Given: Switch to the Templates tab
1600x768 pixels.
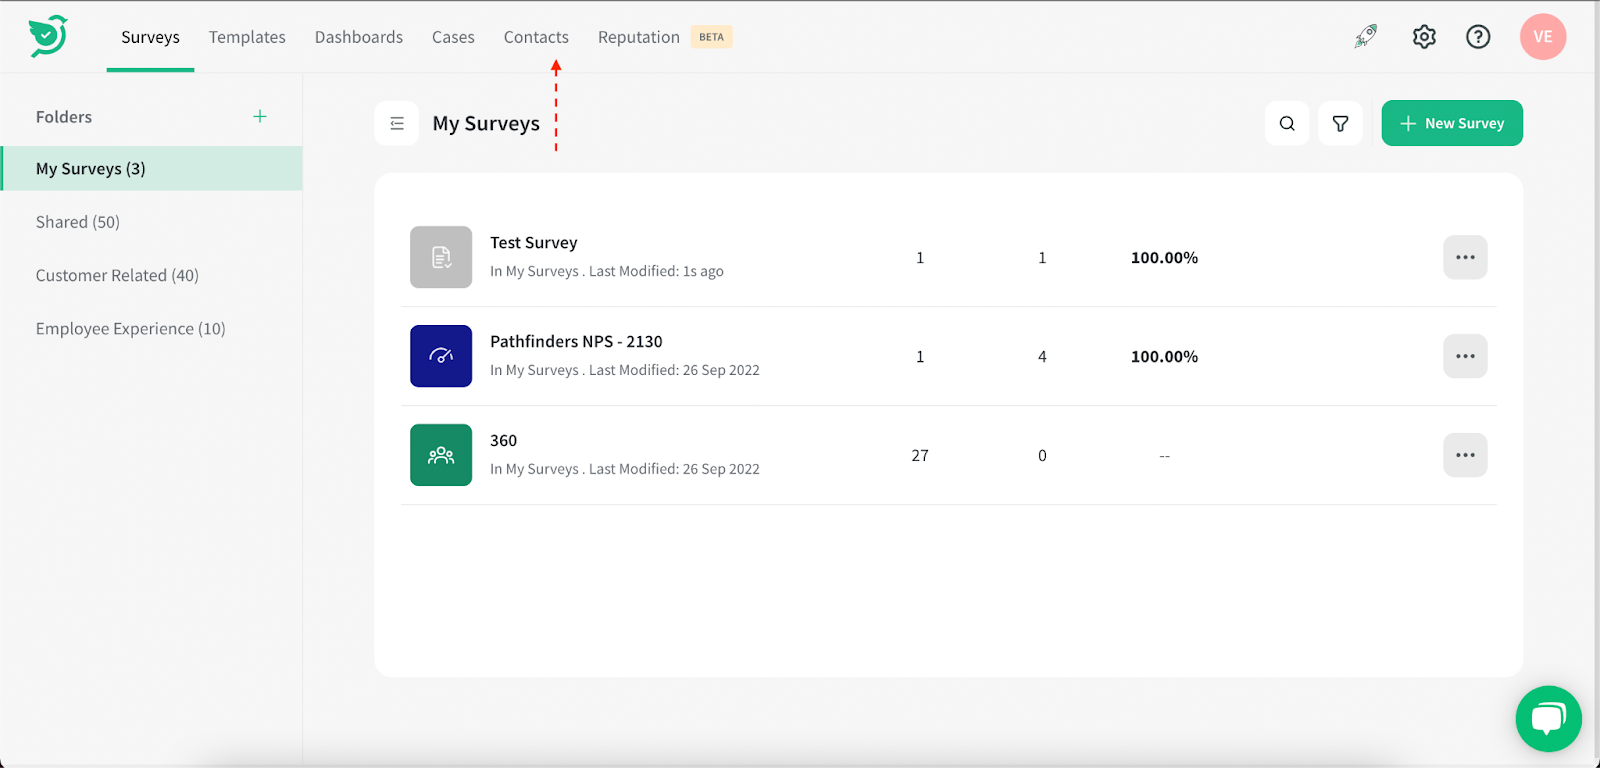Looking at the screenshot, I should [247, 37].
